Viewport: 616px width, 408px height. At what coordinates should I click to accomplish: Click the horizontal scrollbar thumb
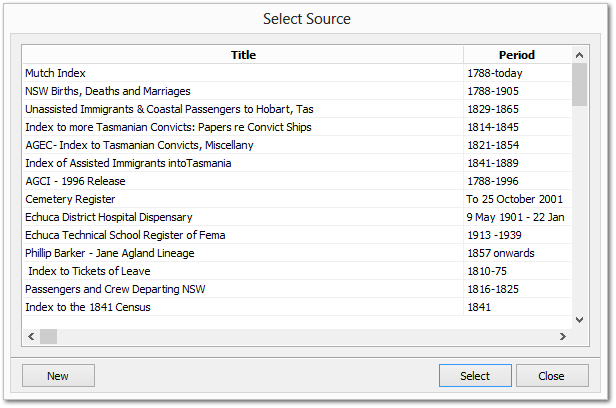tap(49, 336)
